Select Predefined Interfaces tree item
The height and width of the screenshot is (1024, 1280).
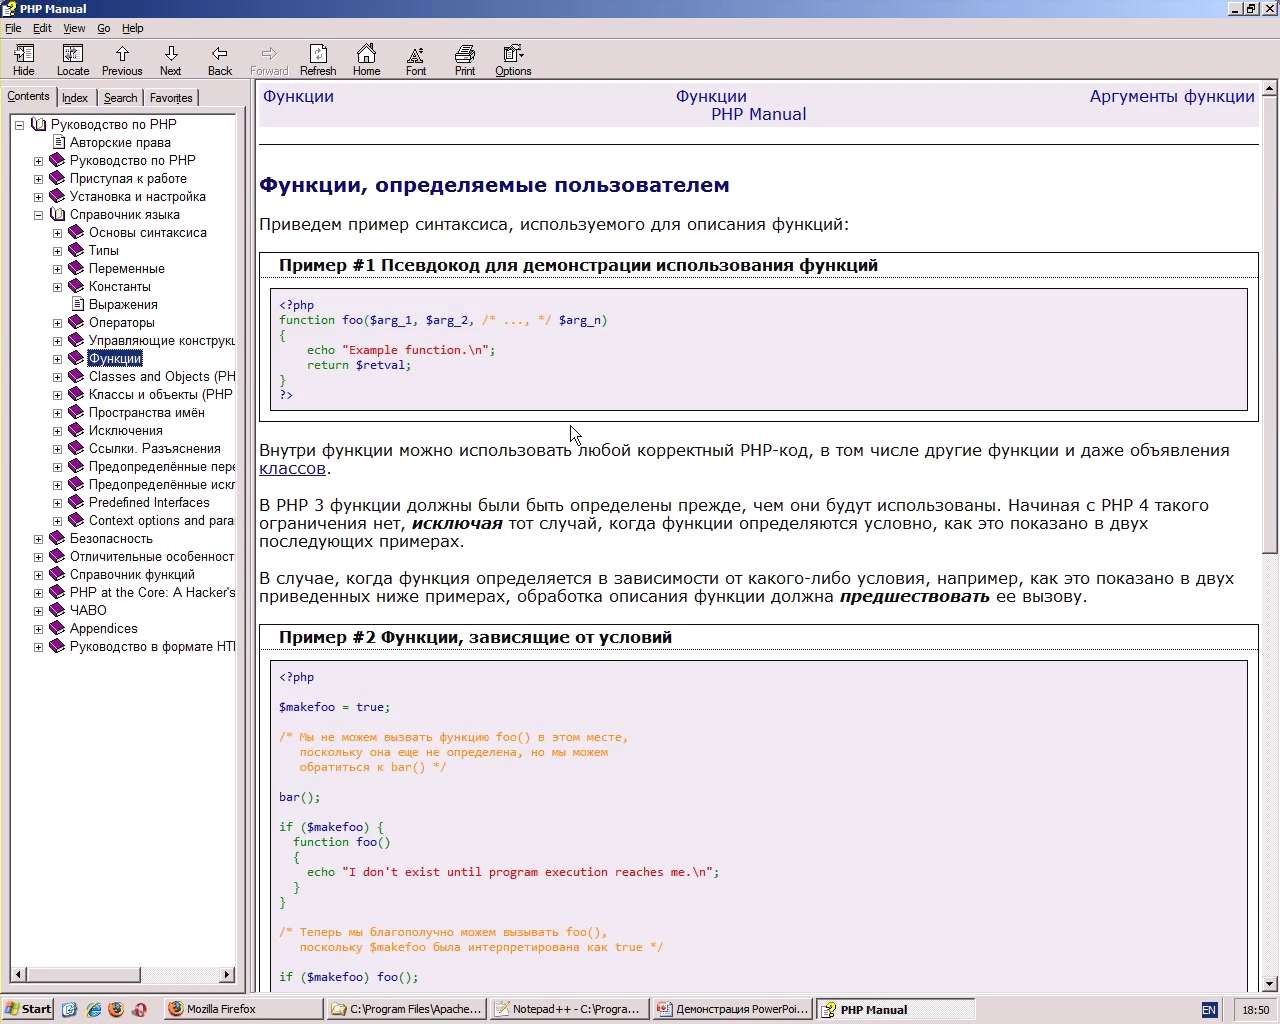(x=149, y=502)
